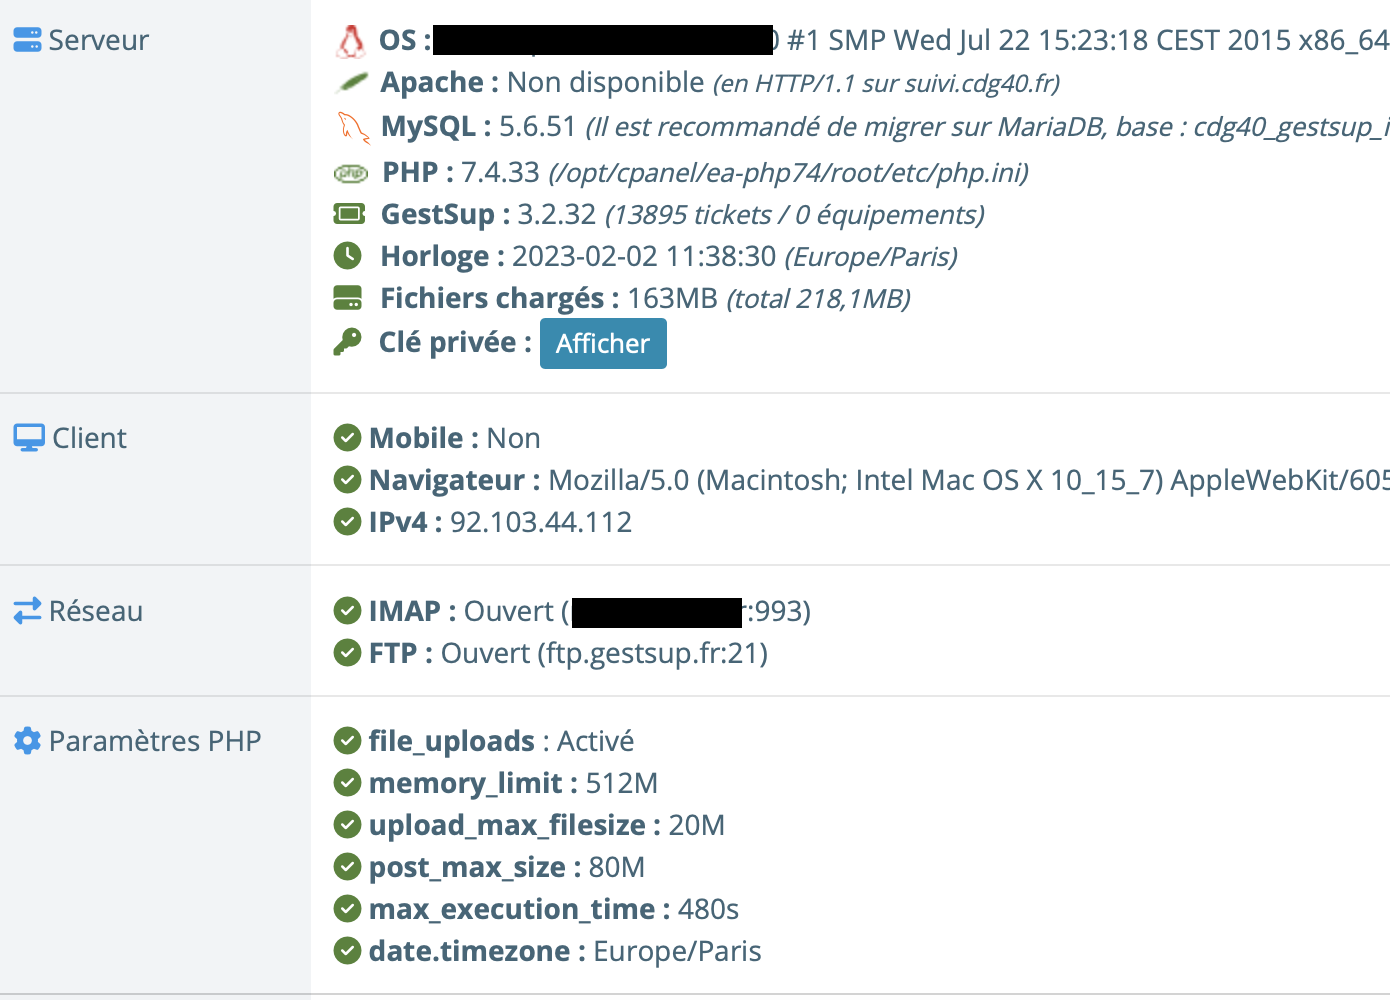The image size is (1390, 1000).
Task: Click the memory_limit 512M value
Action: coord(622,783)
